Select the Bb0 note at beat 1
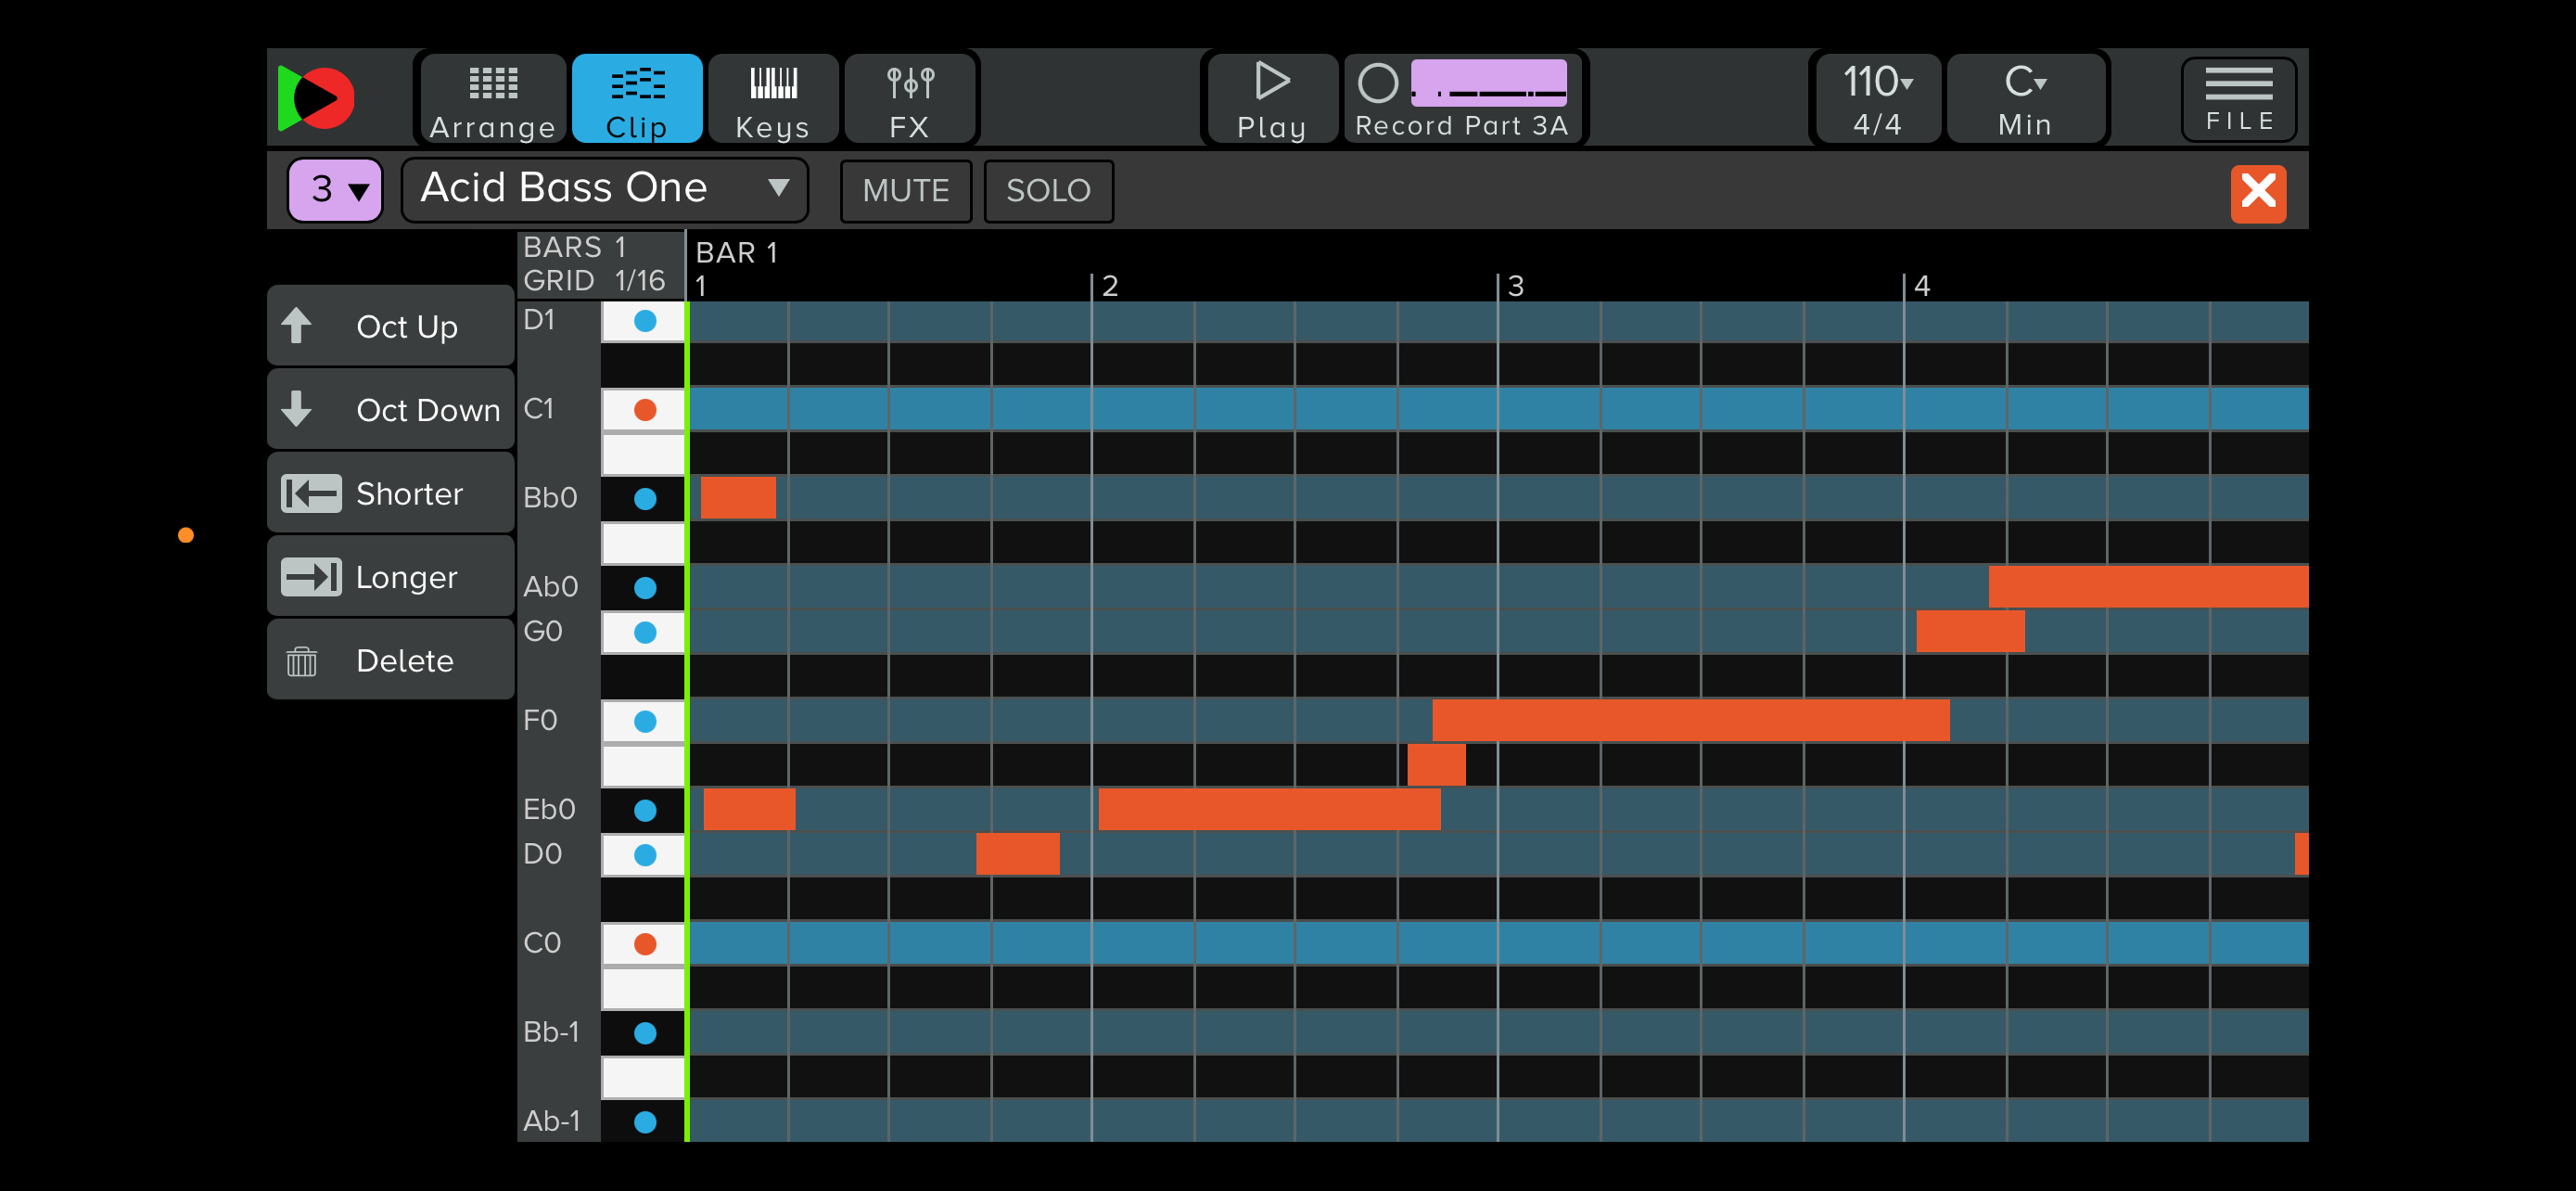 coord(738,498)
